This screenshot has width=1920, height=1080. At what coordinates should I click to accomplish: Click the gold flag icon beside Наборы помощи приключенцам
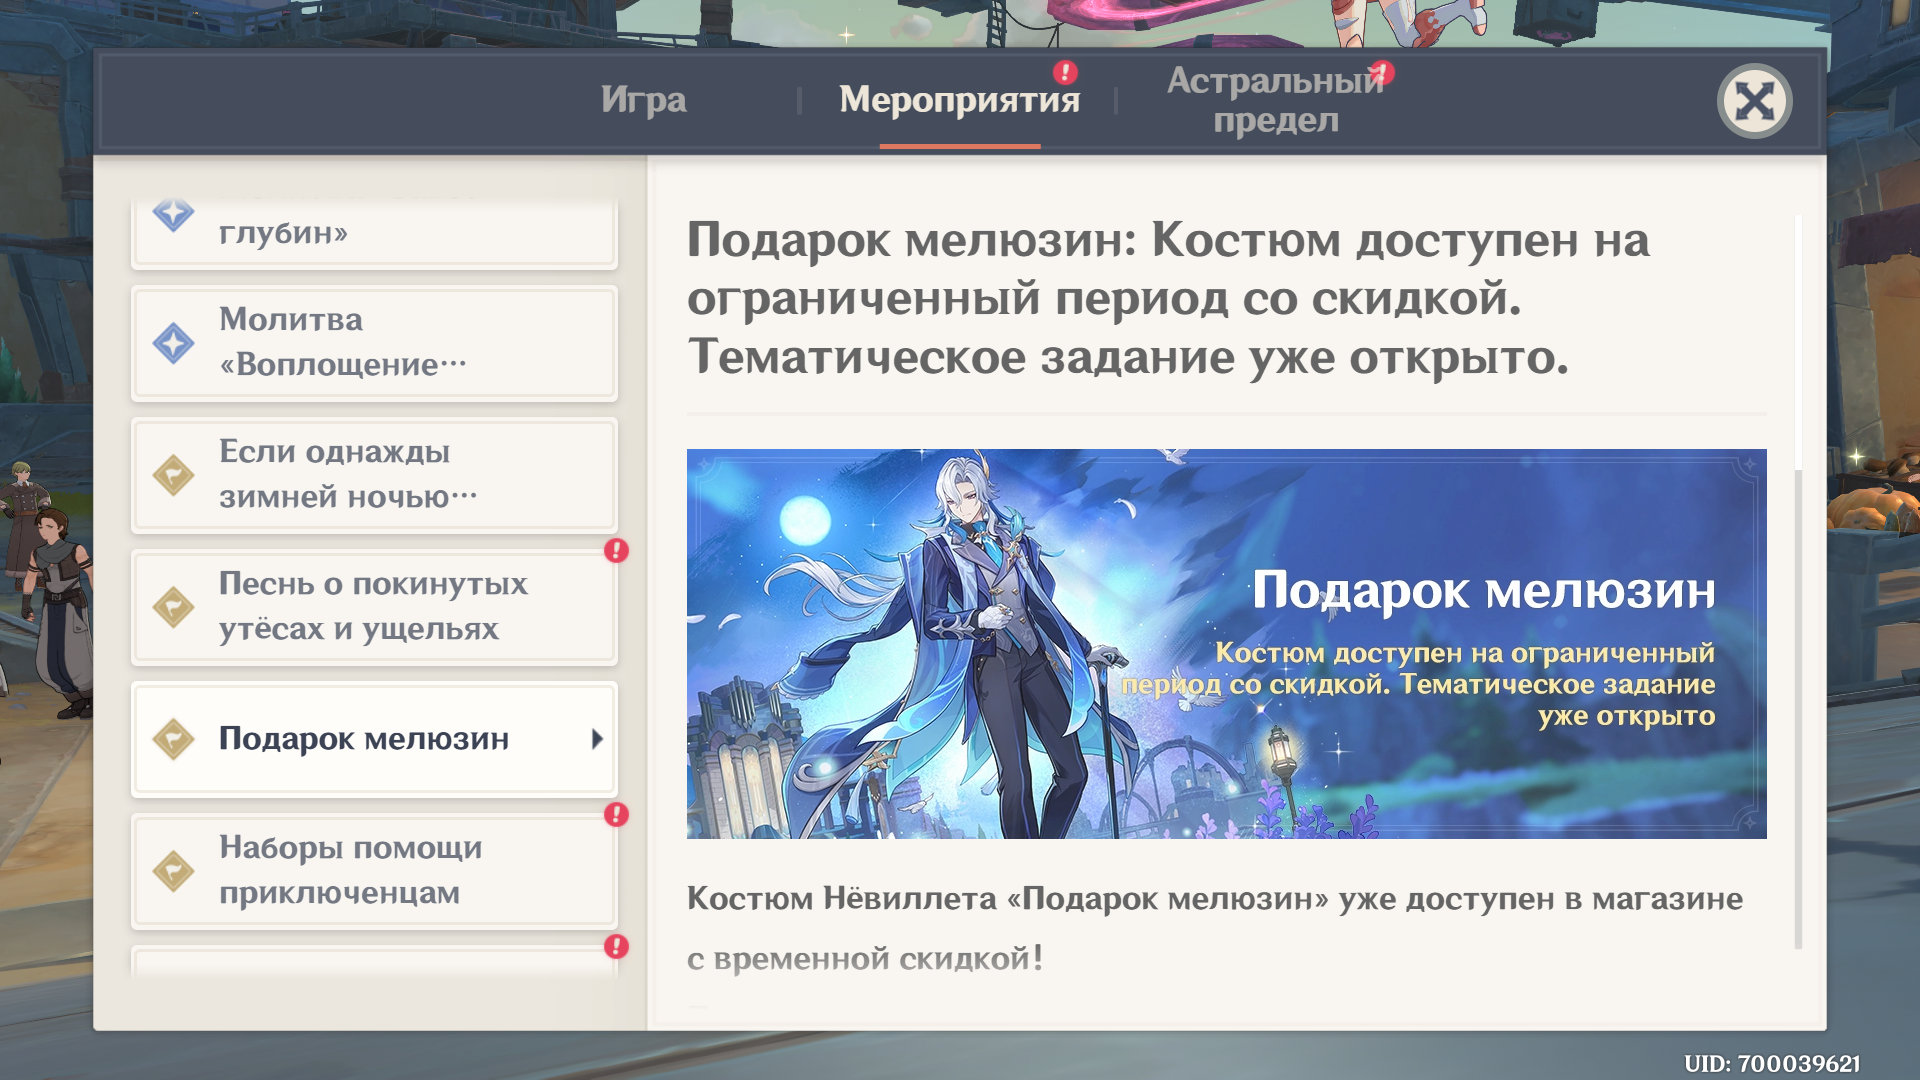(x=173, y=871)
